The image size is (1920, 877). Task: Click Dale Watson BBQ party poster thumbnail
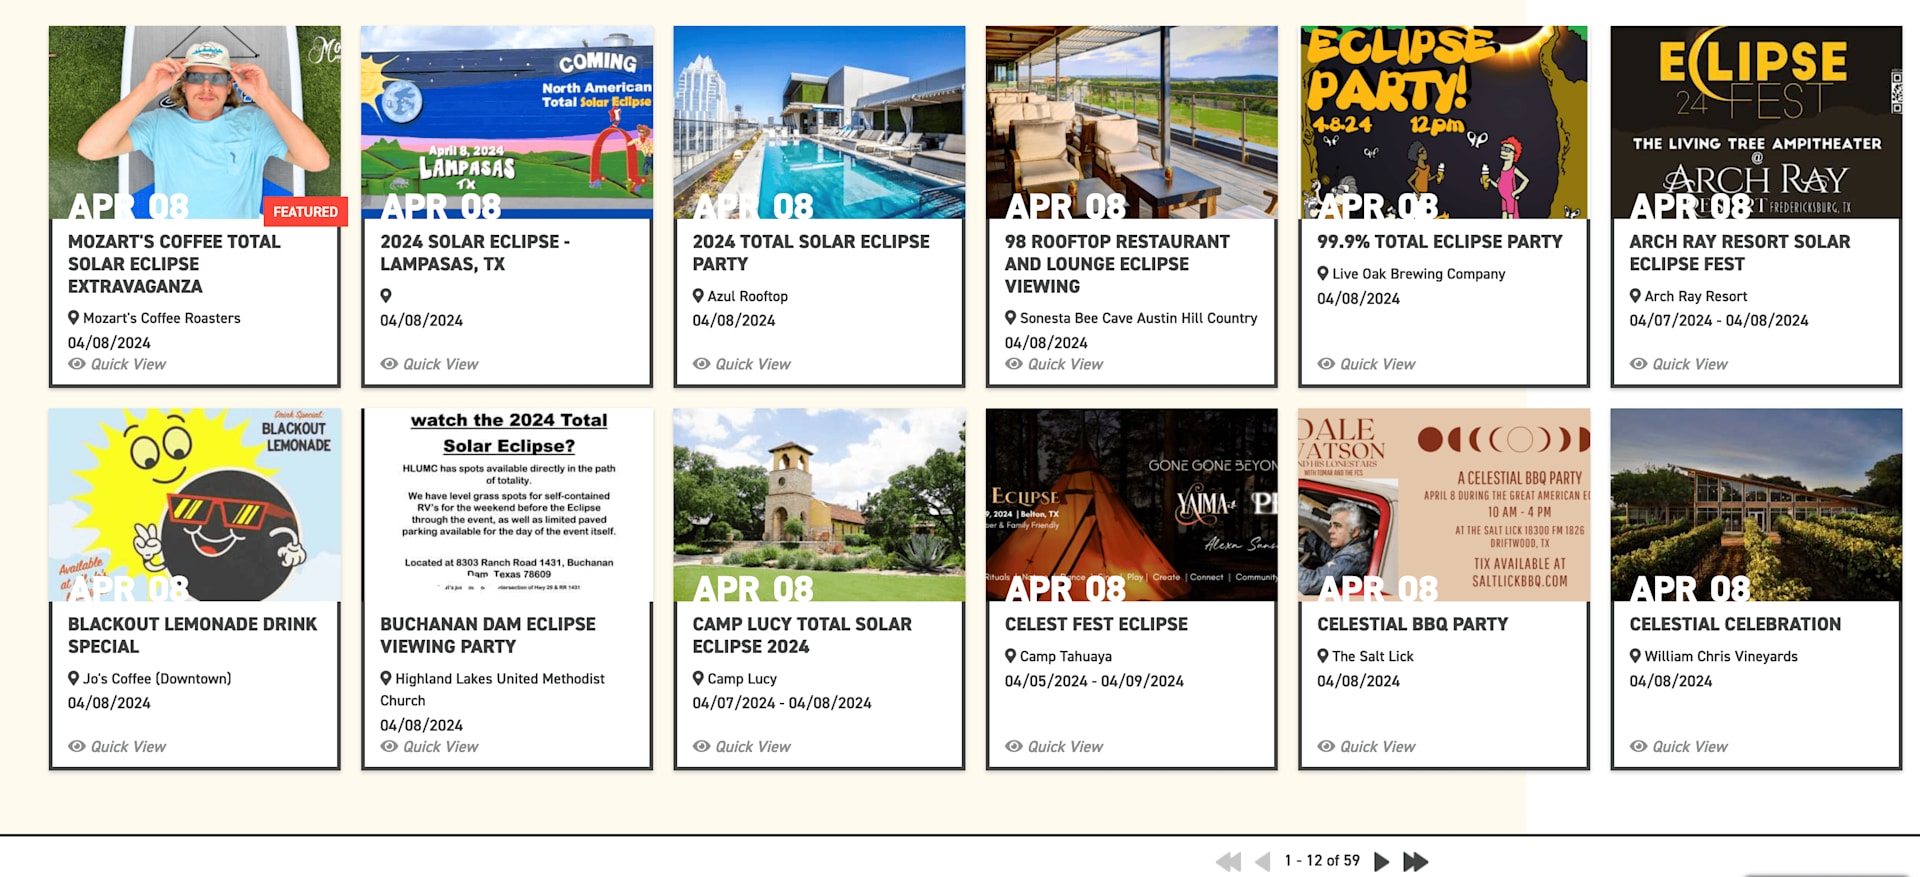point(1444,504)
